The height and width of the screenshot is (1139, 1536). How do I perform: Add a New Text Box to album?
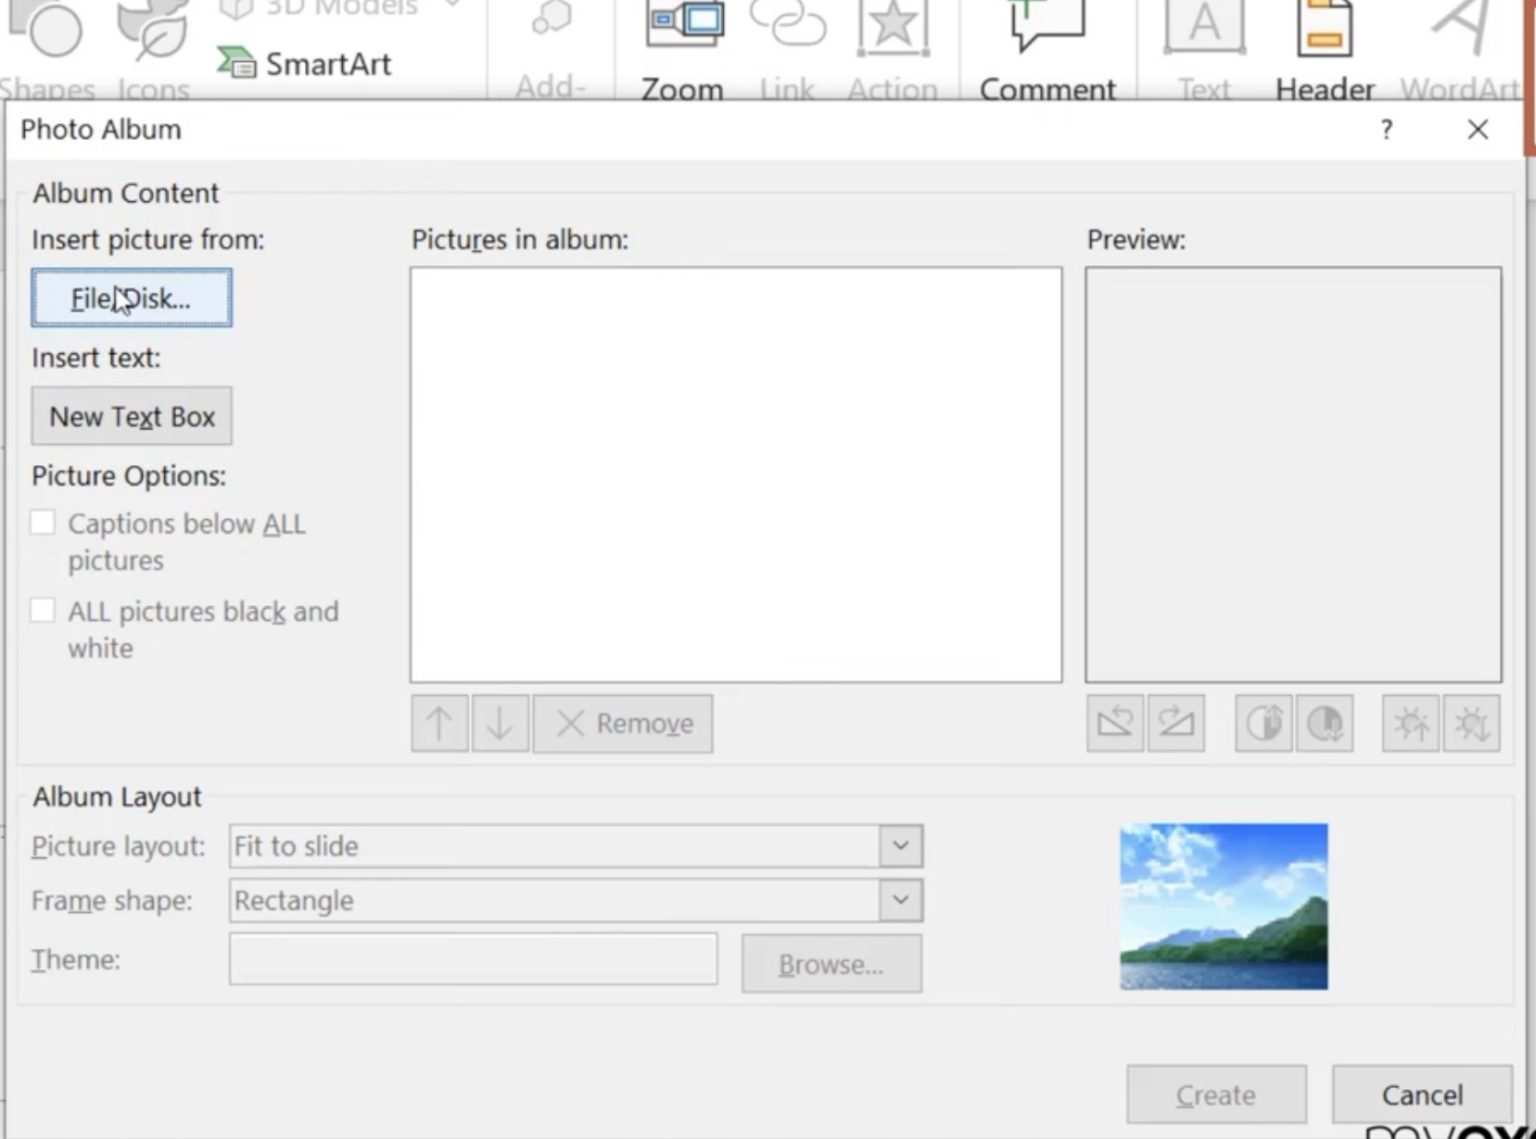tap(131, 416)
